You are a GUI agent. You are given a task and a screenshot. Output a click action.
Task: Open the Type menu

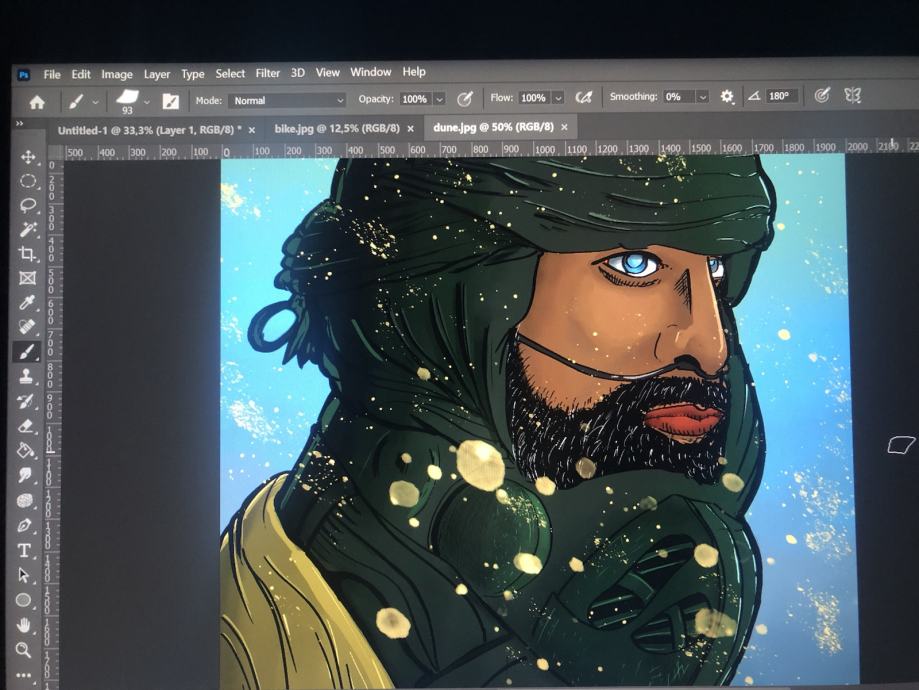(x=192, y=74)
